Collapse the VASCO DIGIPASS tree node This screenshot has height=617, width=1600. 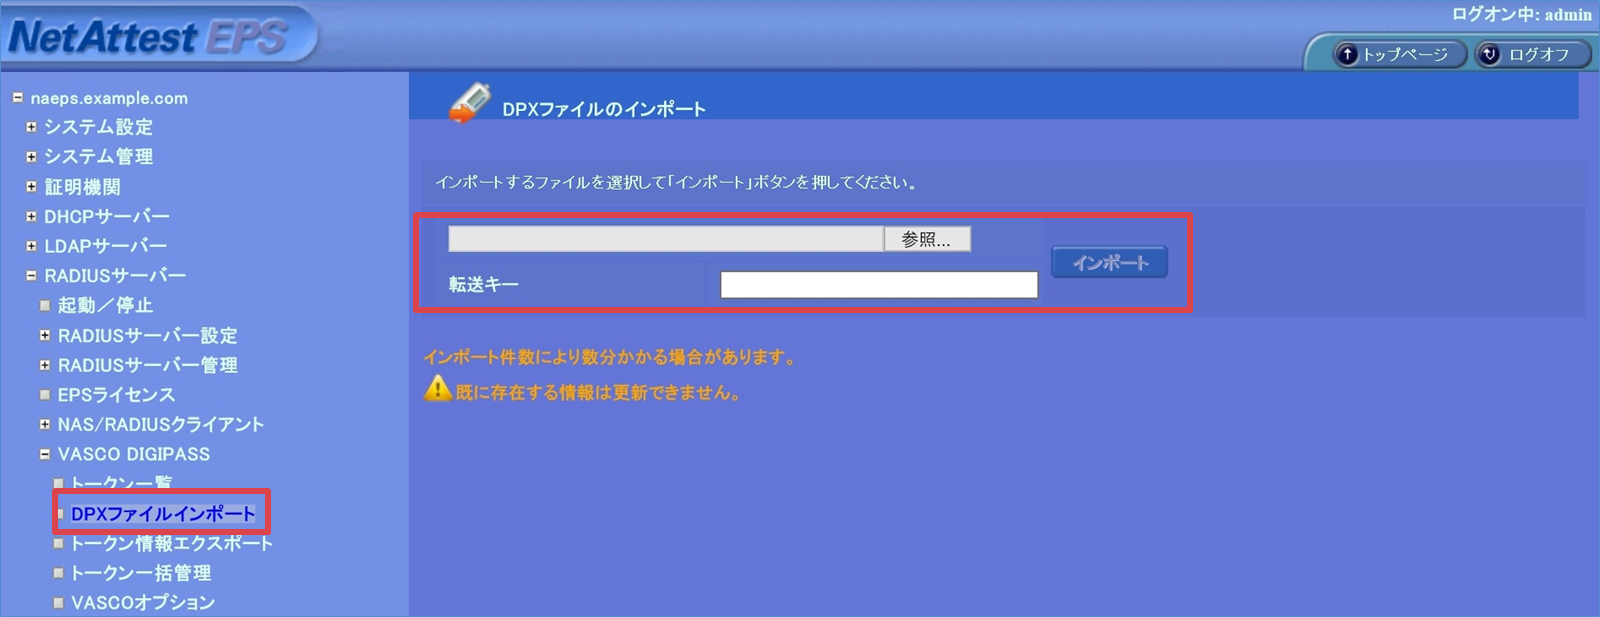point(45,454)
